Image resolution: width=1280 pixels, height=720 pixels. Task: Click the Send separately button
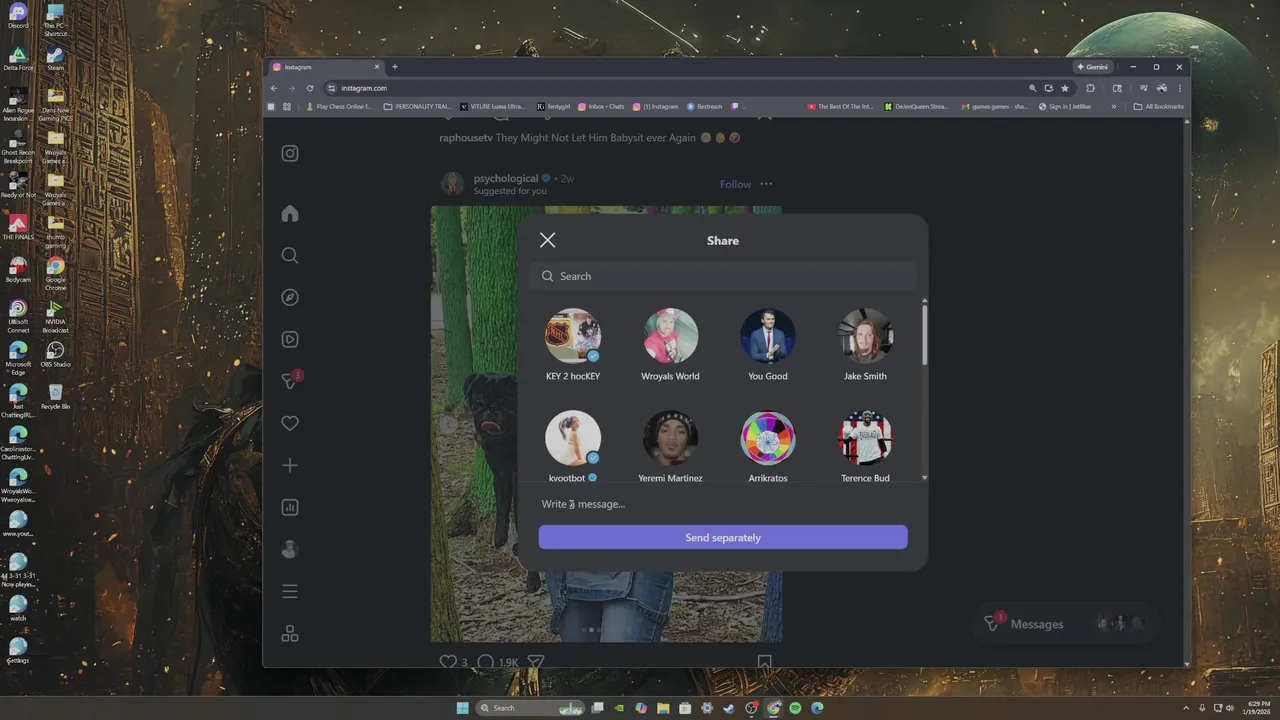click(x=723, y=537)
